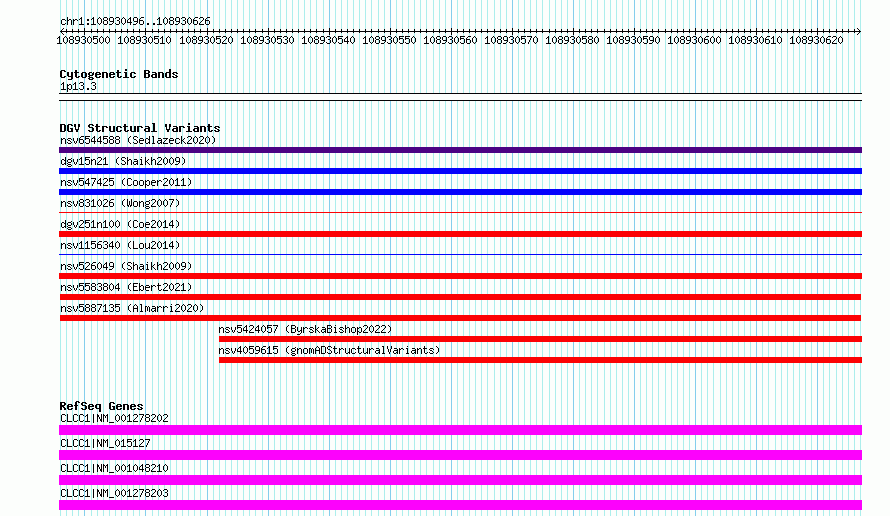
Task: Open variant dgv251n100 (Coe2014) label
Action: (120, 224)
